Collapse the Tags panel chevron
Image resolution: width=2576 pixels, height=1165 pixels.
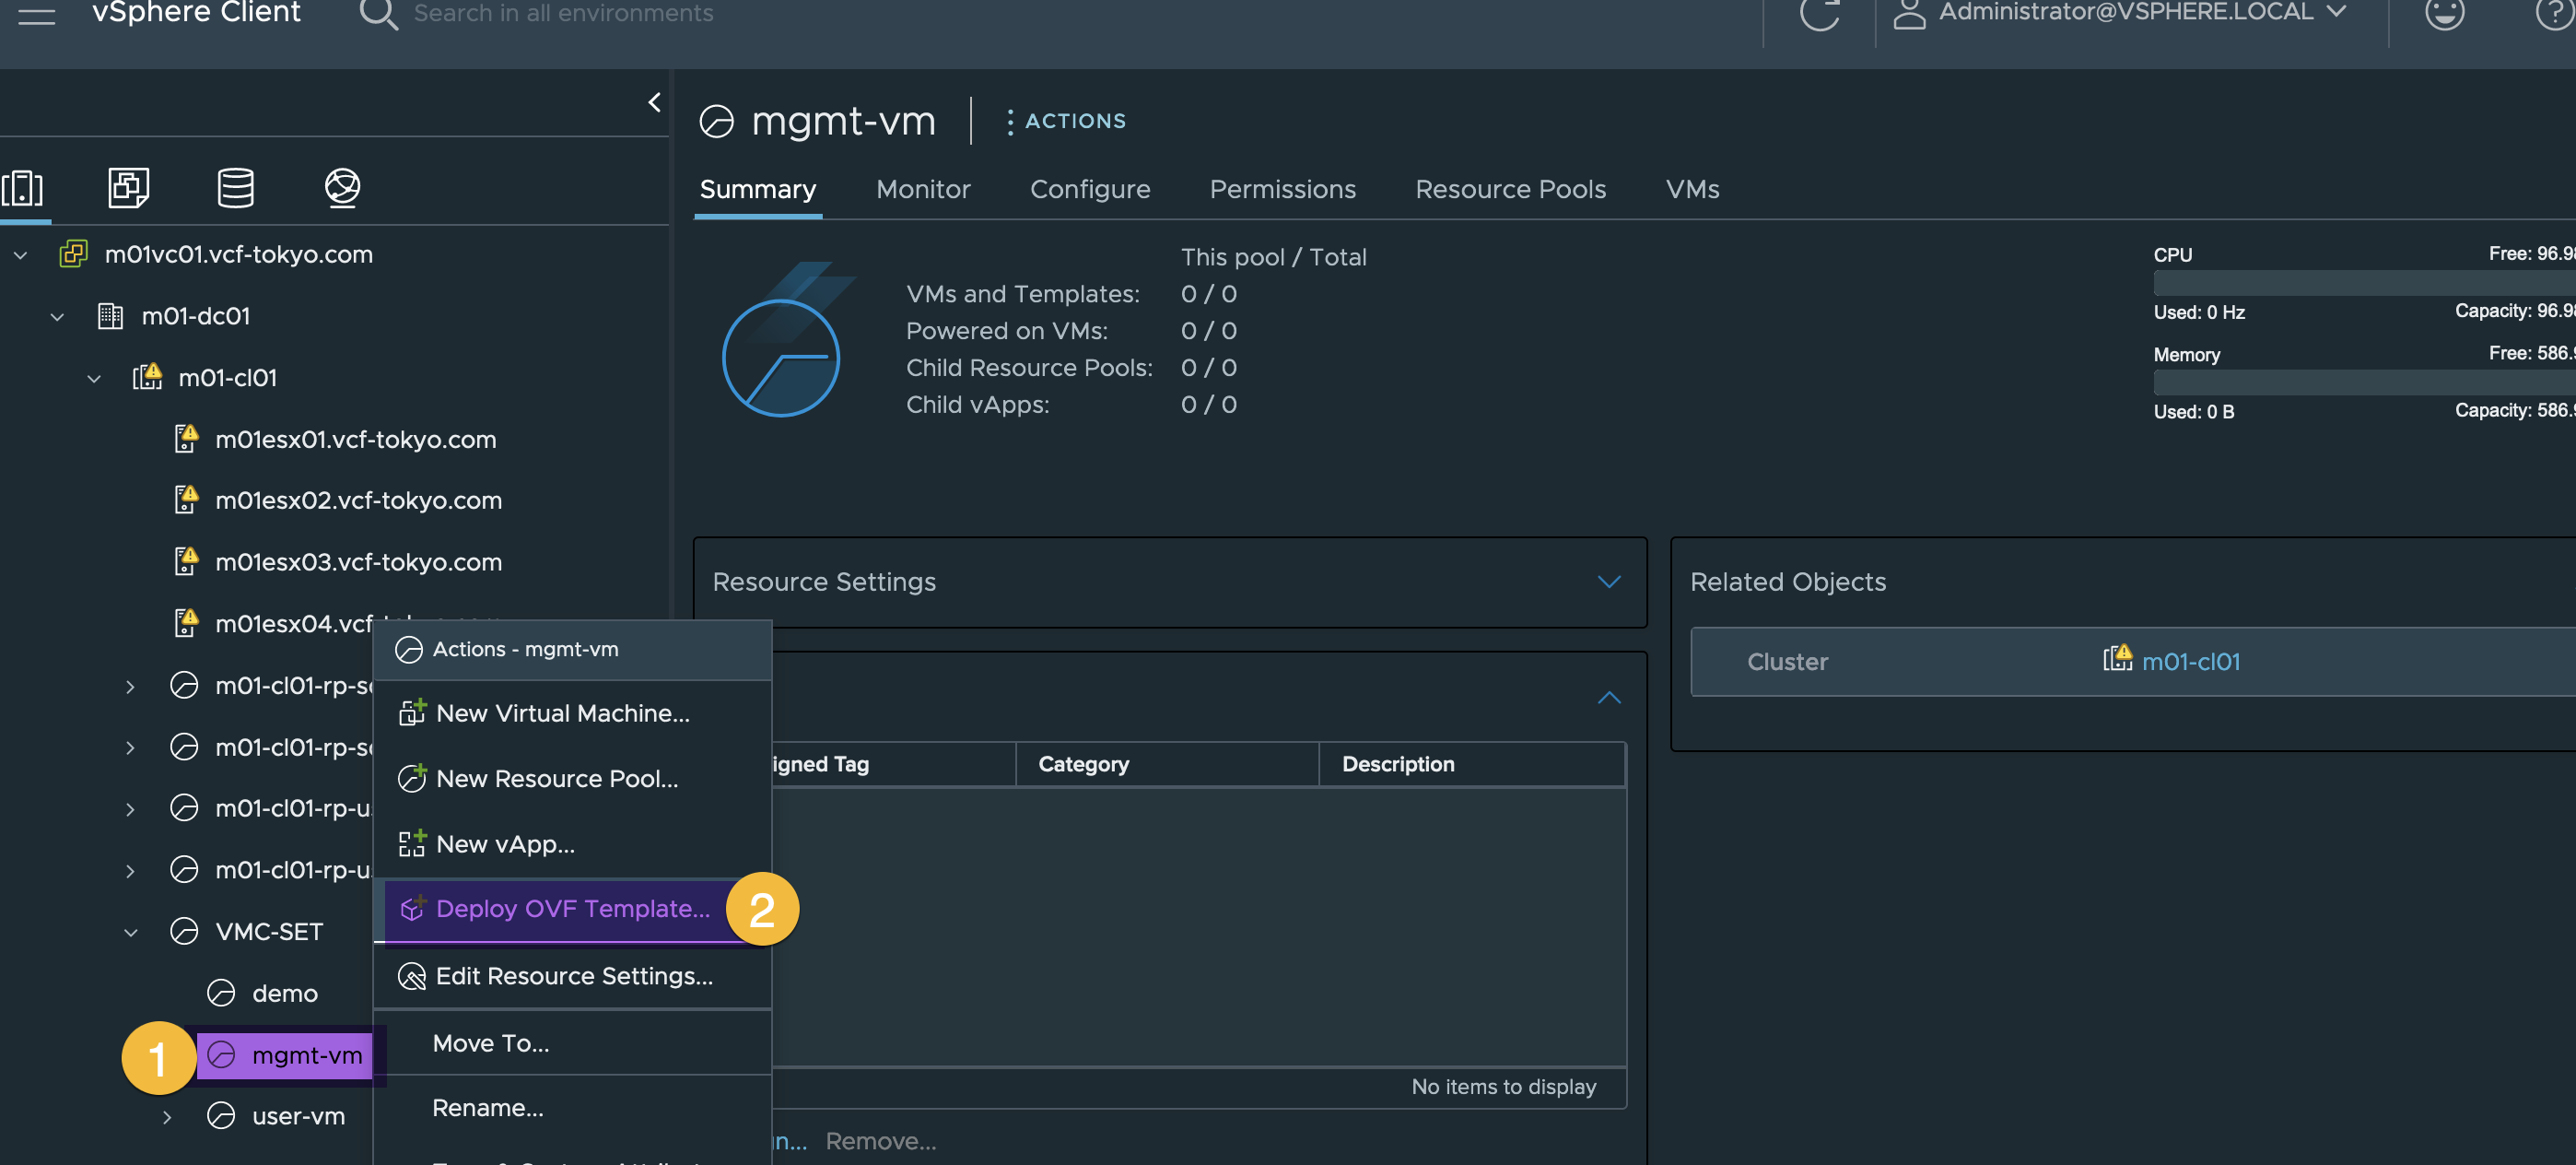click(1608, 698)
